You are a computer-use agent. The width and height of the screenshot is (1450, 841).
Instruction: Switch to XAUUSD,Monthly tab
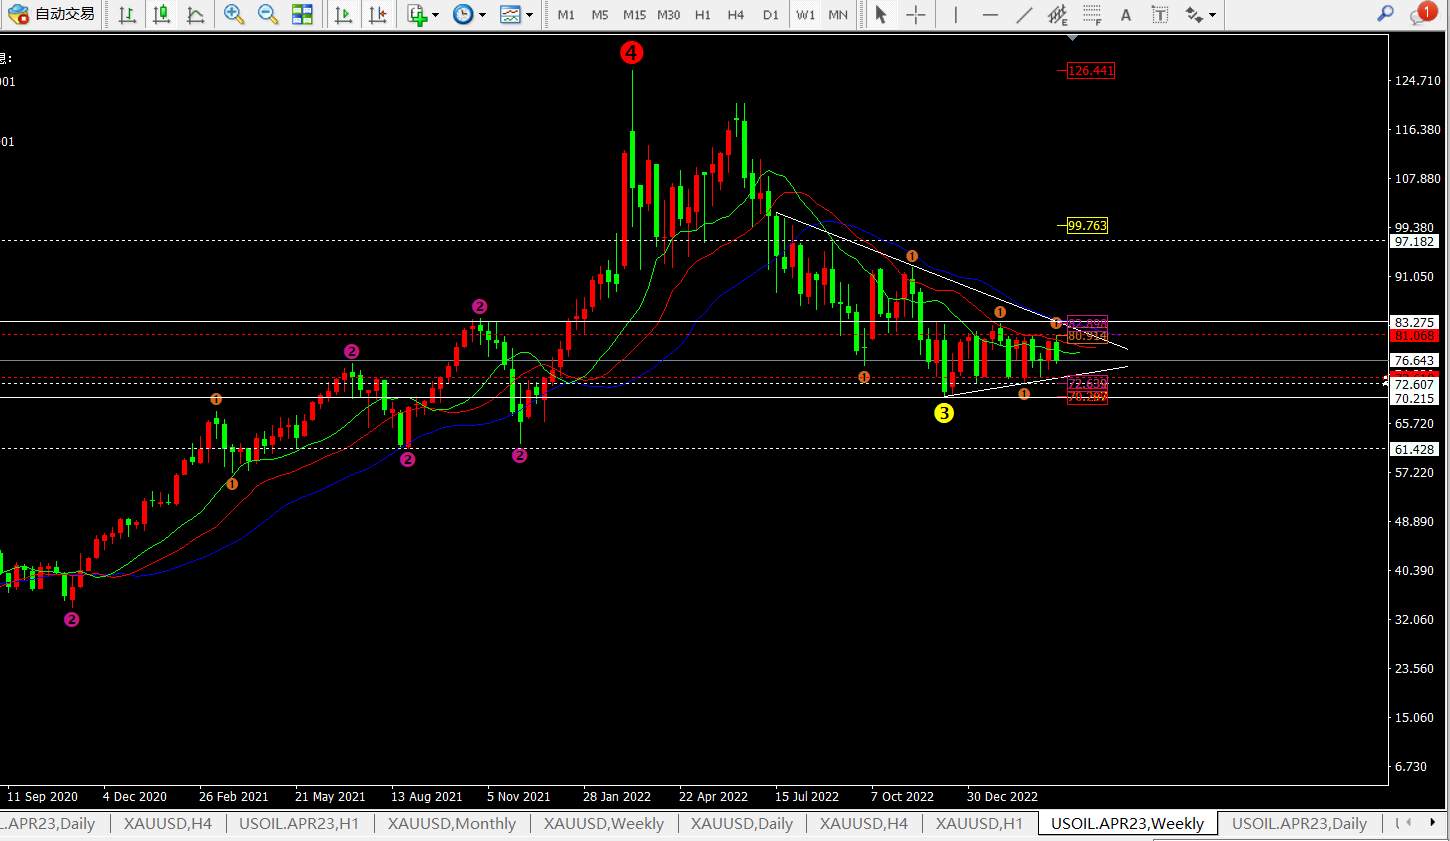[x=452, y=824]
